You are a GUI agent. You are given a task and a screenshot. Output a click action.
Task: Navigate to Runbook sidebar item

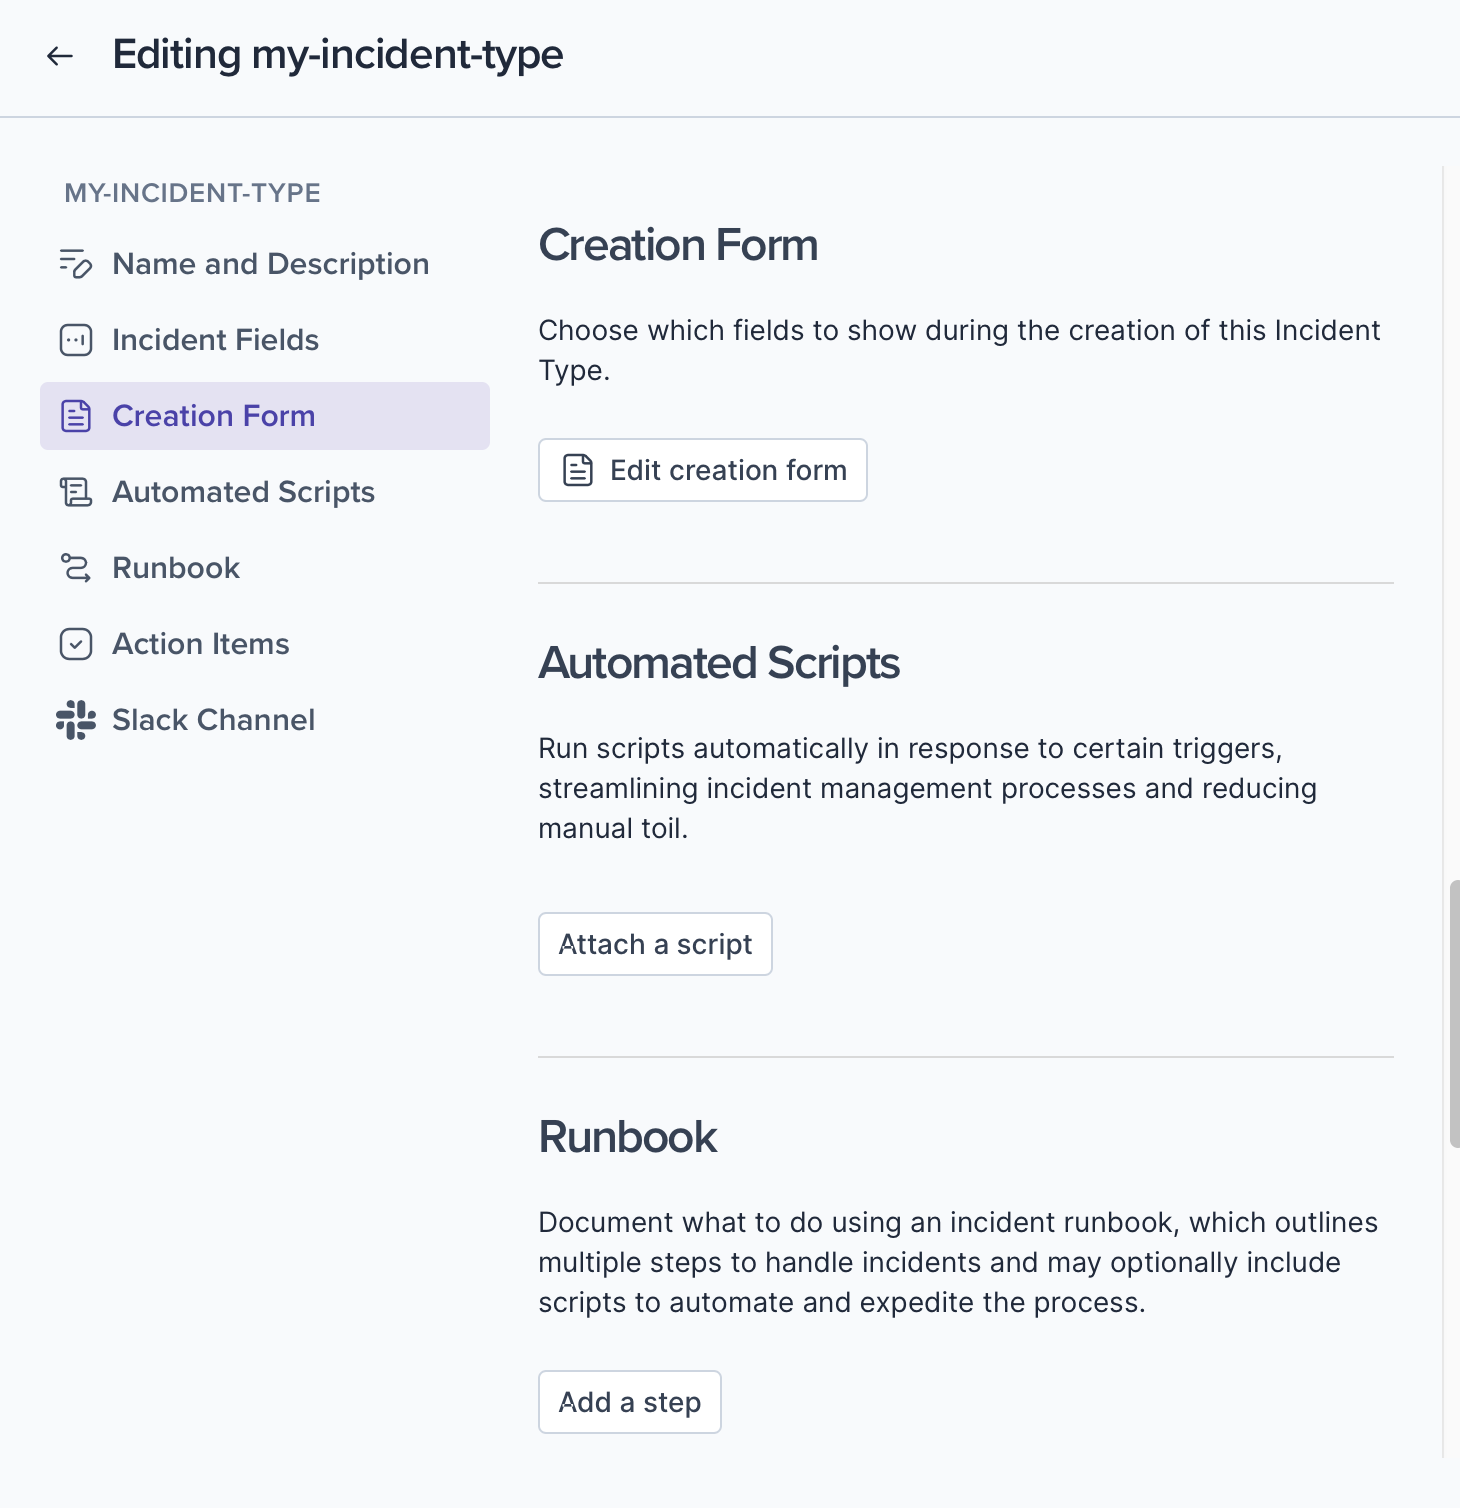pyautogui.click(x=176, y=568)
